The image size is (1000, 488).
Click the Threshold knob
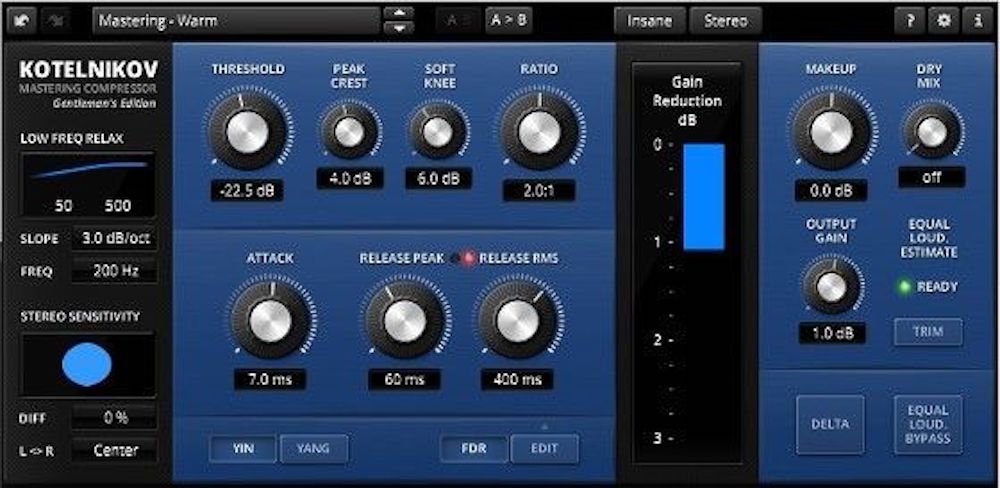coord(247,130)
